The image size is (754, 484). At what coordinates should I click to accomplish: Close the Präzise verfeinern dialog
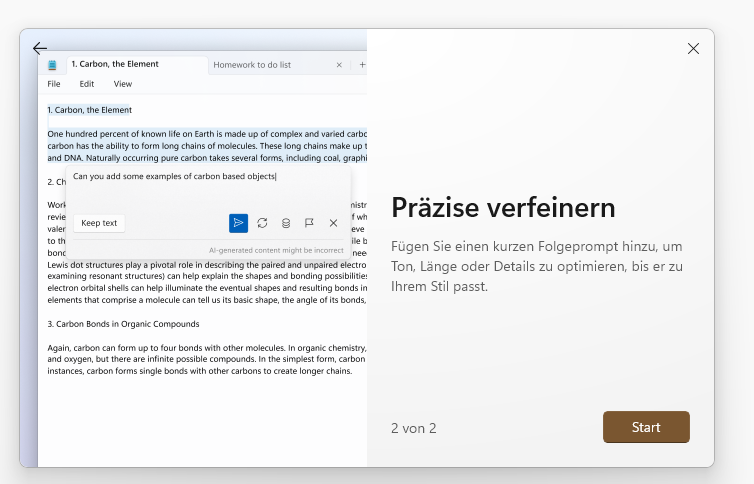(x=693, y=49)
